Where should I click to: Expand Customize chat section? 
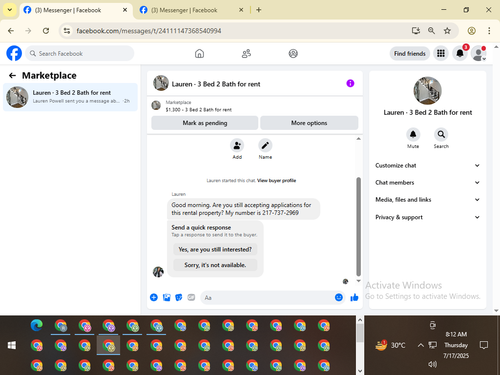pos(428,165)
